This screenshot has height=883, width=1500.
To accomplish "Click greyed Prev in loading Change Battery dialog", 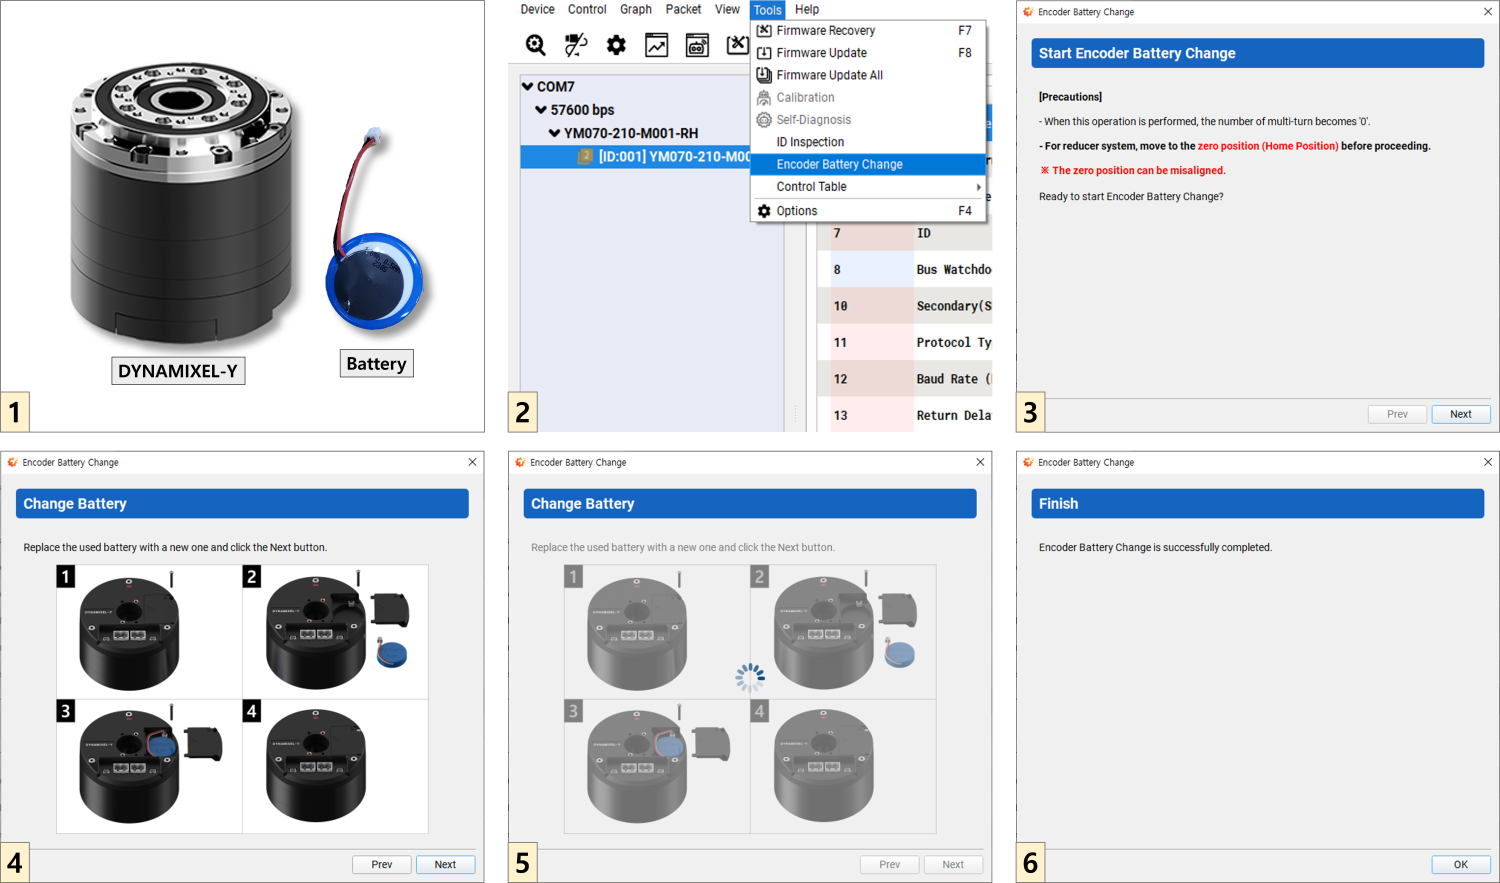I will coord(890,865).
